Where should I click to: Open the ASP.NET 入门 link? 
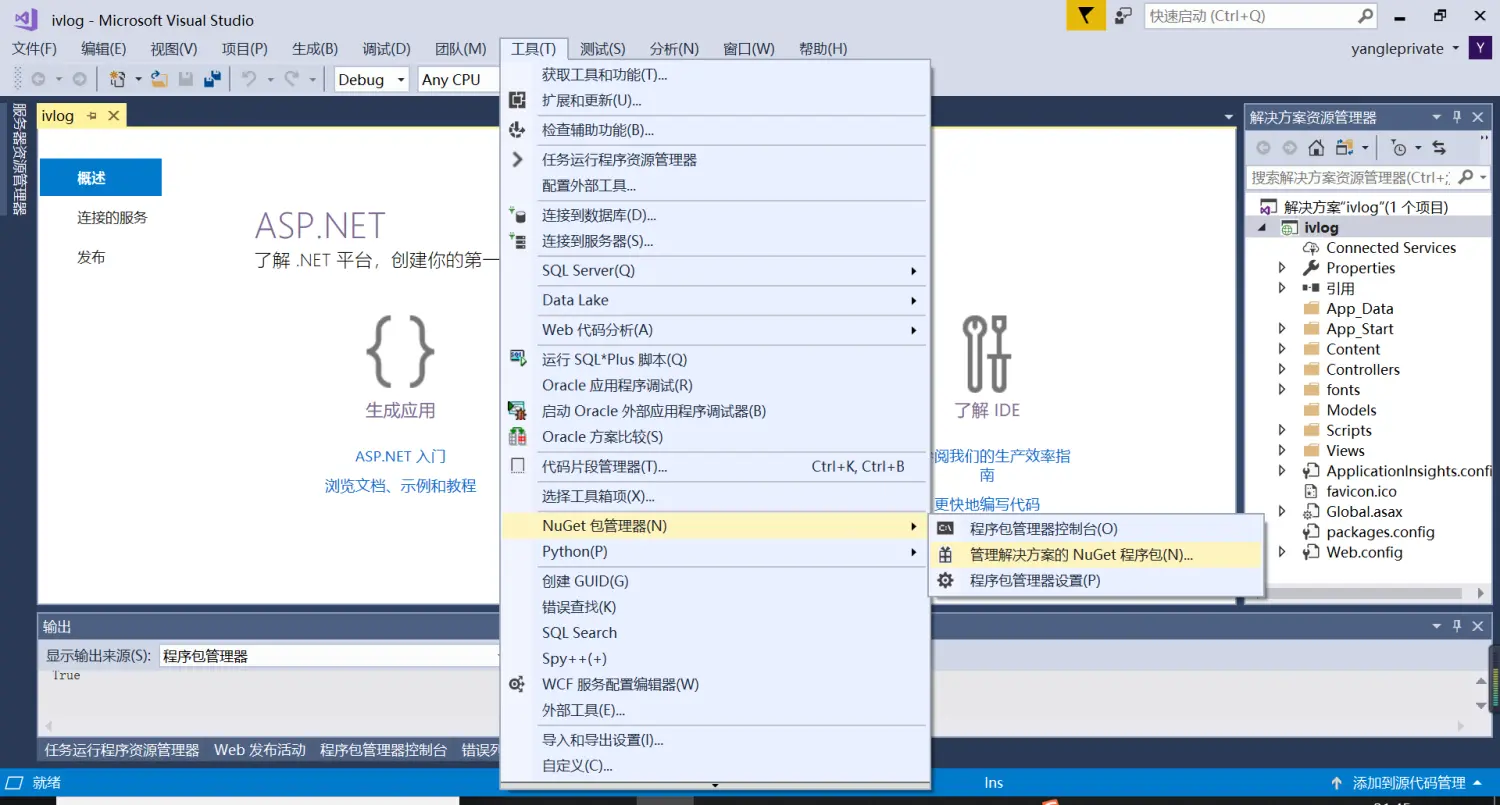coord(400,456)
